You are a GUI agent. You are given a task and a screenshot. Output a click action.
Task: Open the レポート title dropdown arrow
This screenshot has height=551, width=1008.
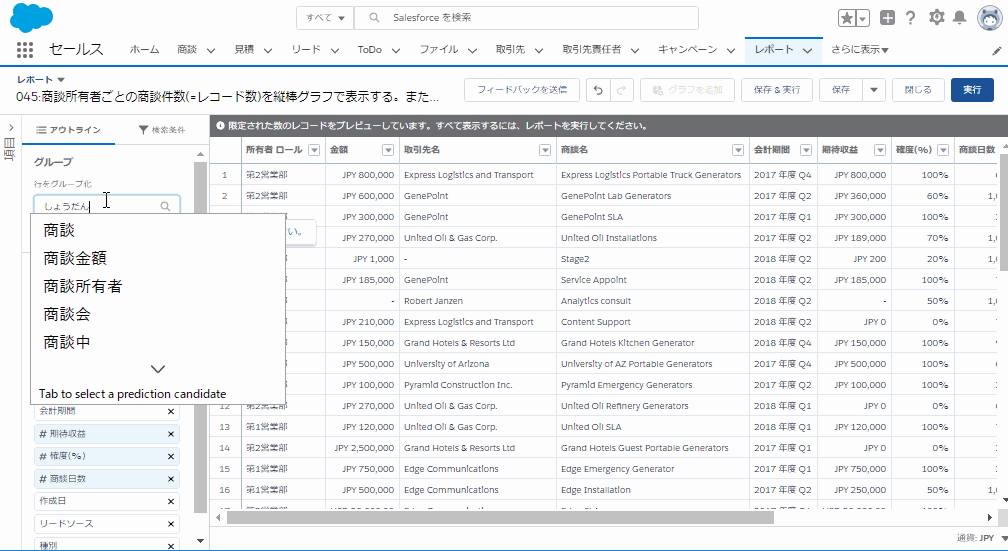pos(61,80)
